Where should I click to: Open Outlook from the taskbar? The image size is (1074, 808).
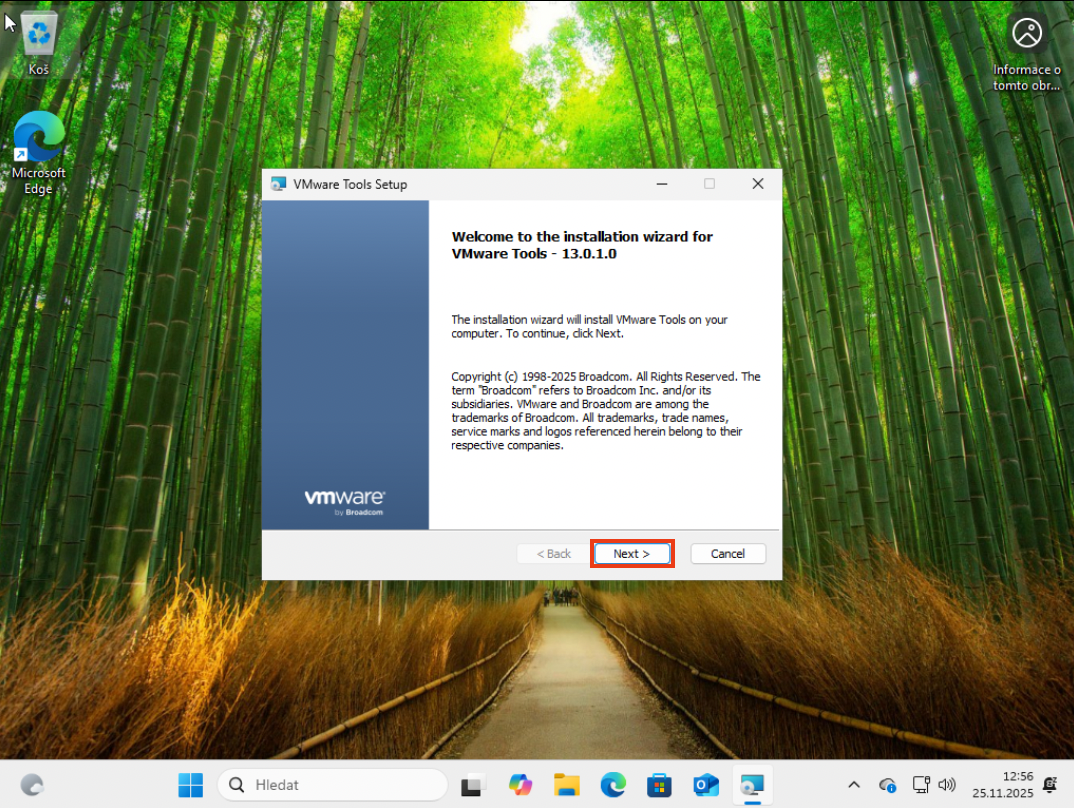coord(706,785)
